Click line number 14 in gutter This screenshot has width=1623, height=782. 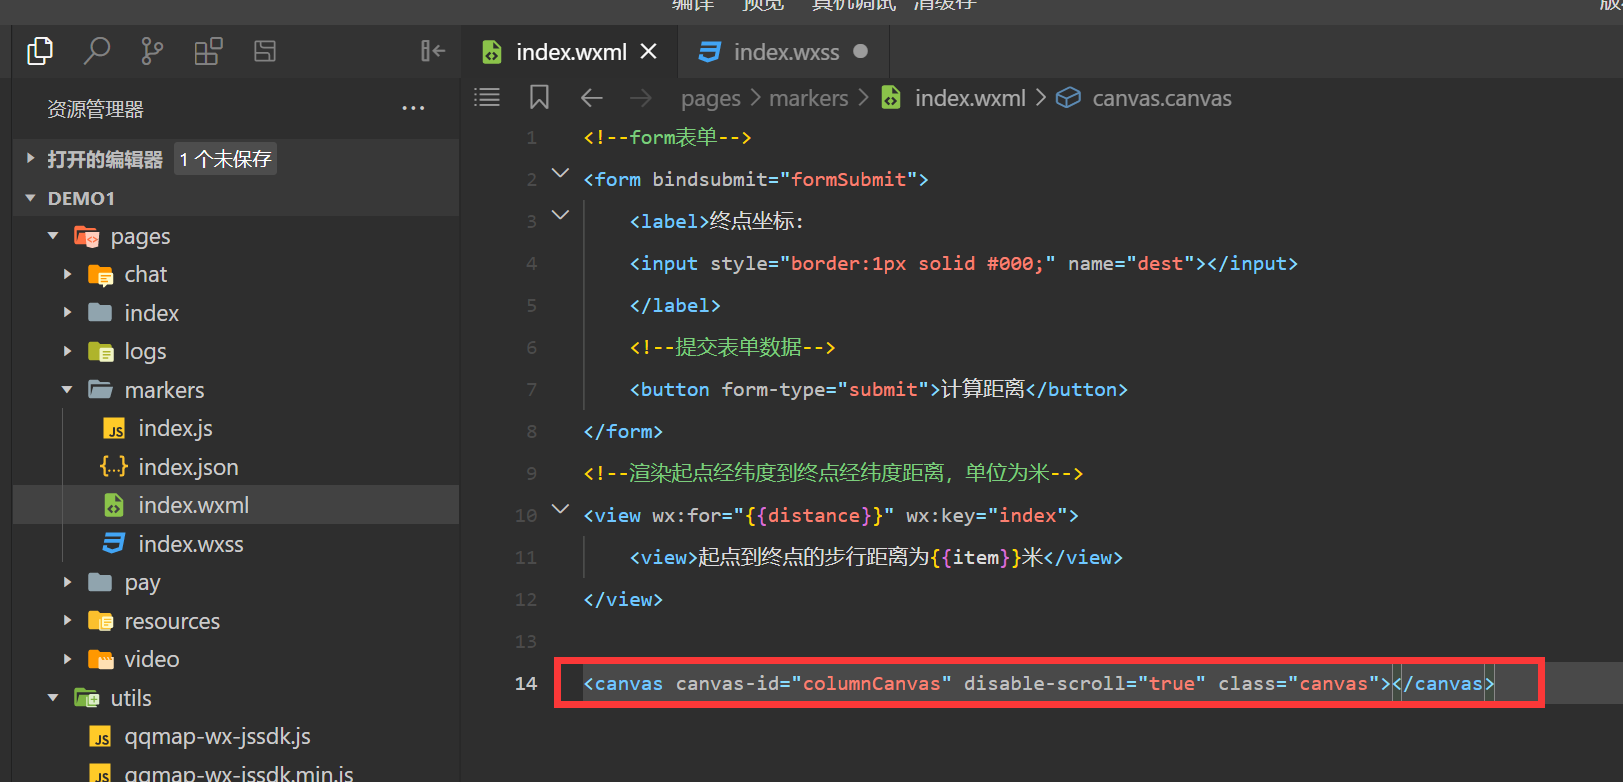coord(526,683)
